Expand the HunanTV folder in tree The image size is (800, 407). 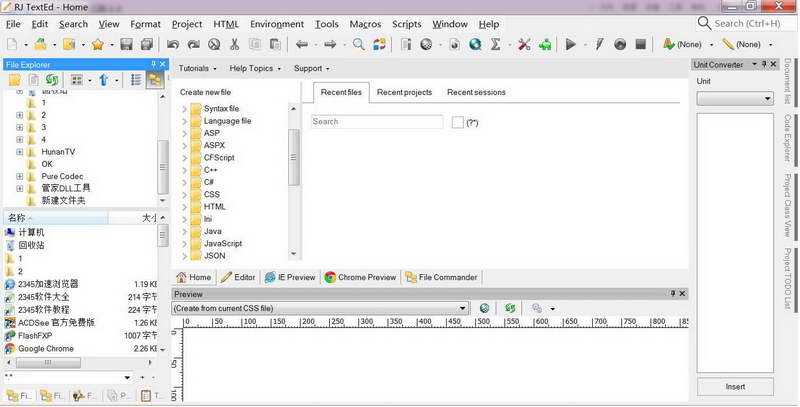coord(19,151)
